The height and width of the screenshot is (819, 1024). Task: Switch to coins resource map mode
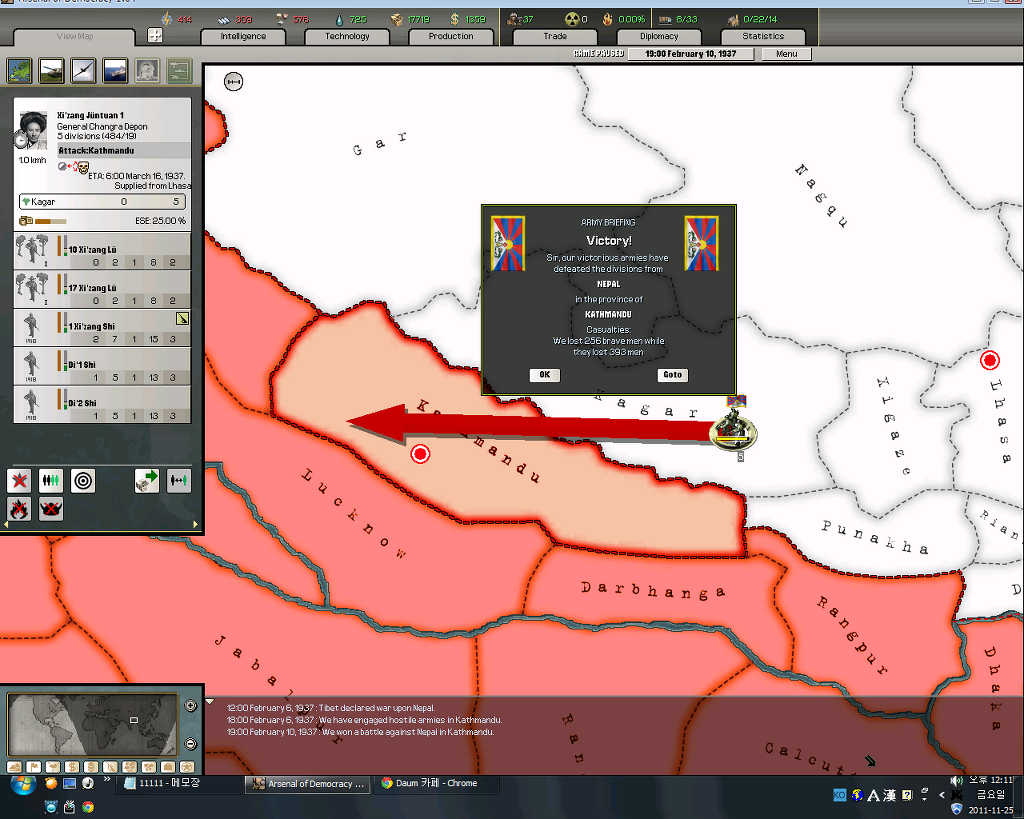pos(91,767)
